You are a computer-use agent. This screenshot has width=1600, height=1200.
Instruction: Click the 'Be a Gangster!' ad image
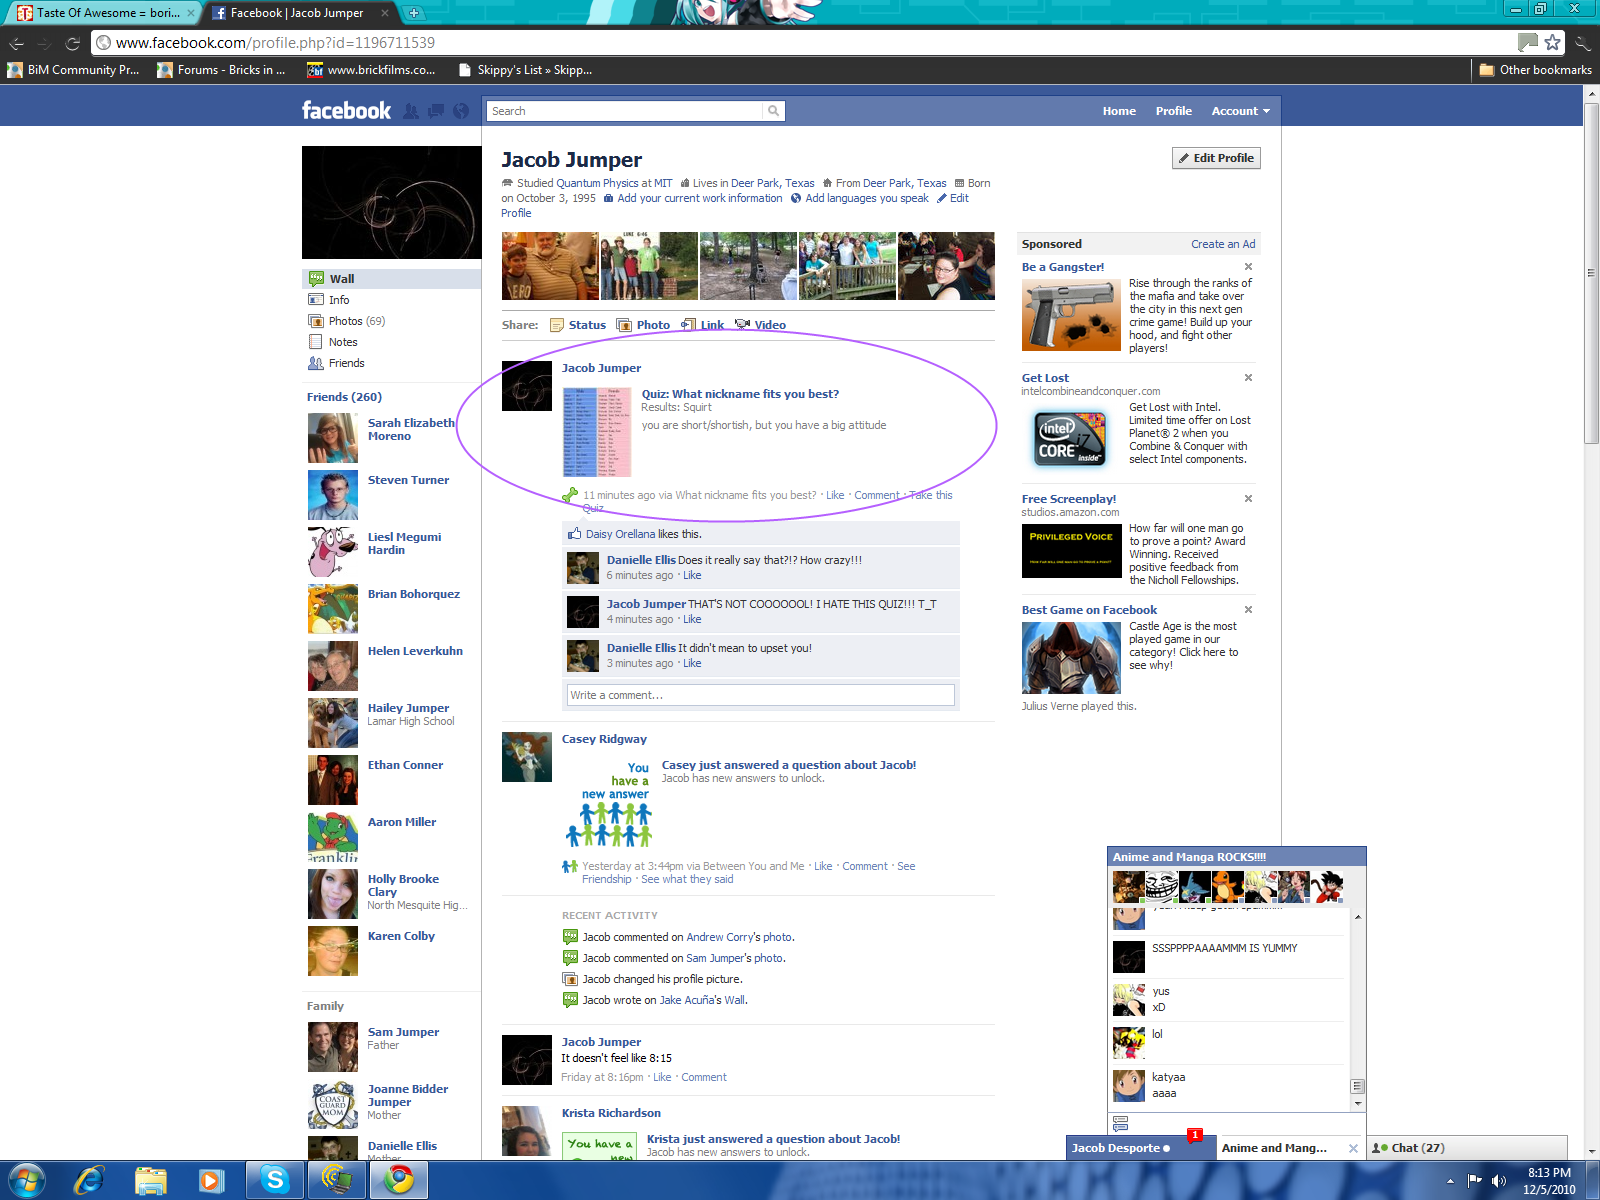pos(1071,315)
